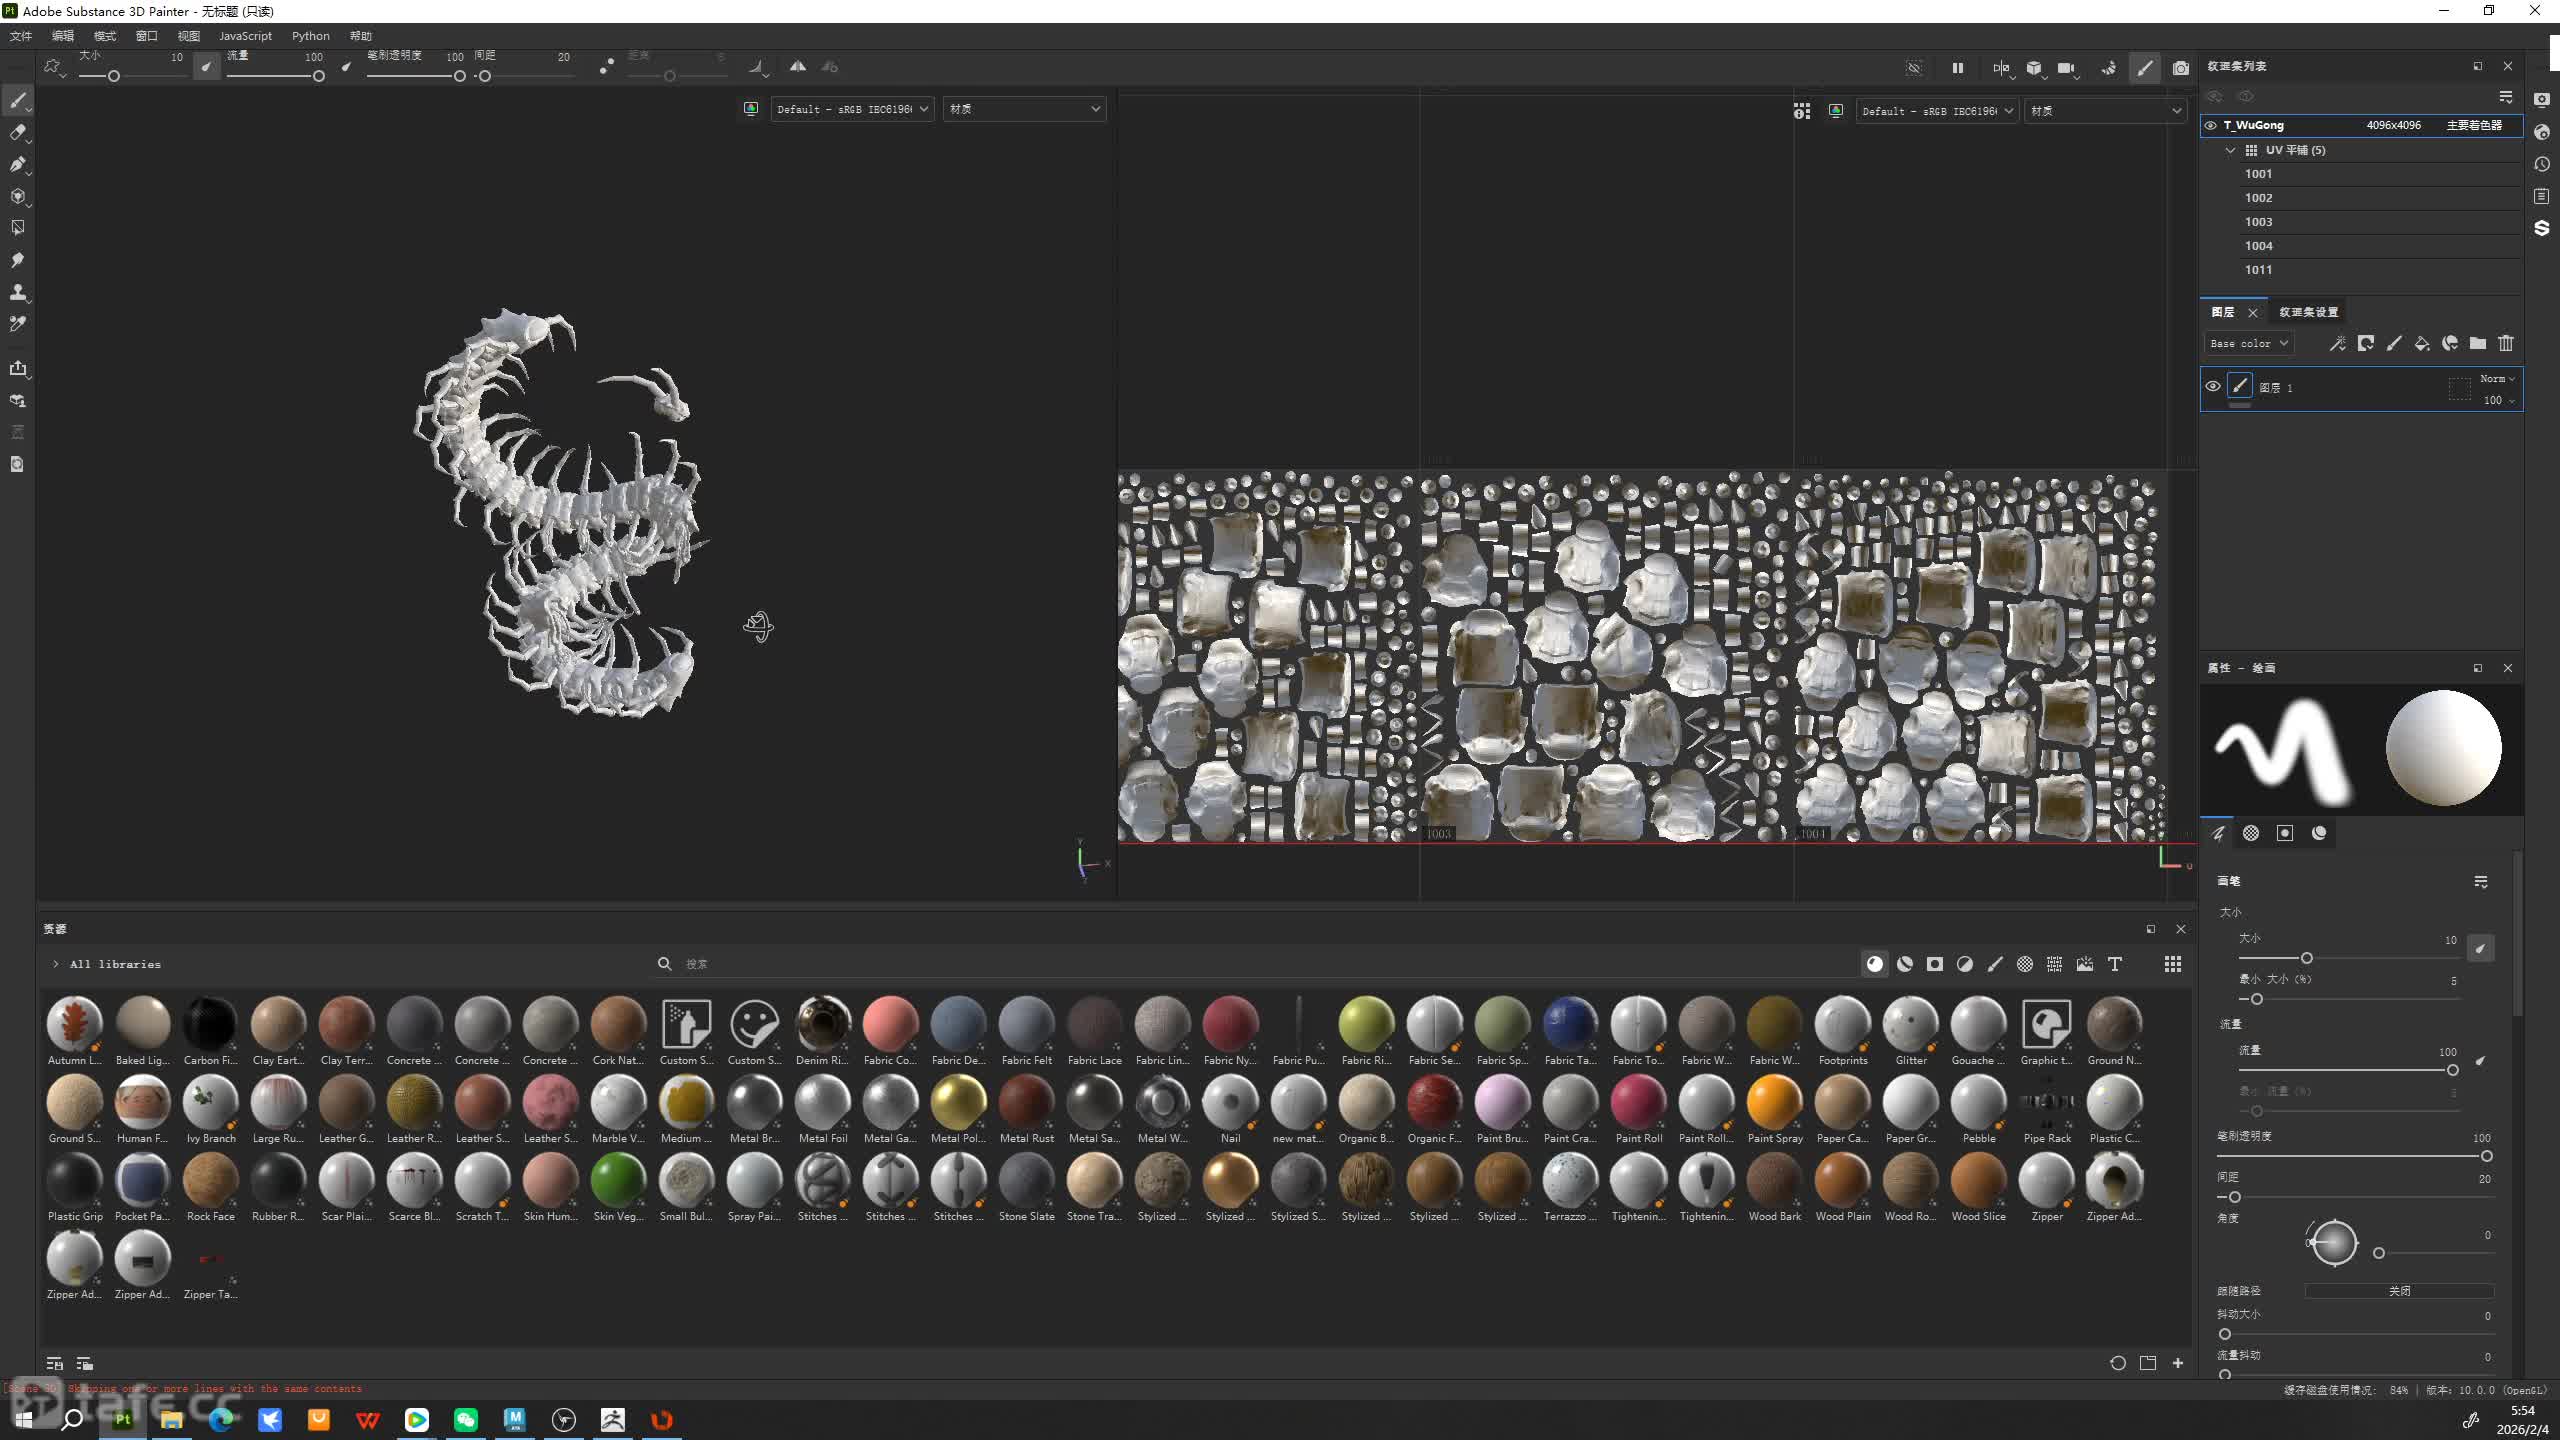This screenshot has height=1440, width=2560.
Task: Add a folder in the layers panel
Action: 2477,343
